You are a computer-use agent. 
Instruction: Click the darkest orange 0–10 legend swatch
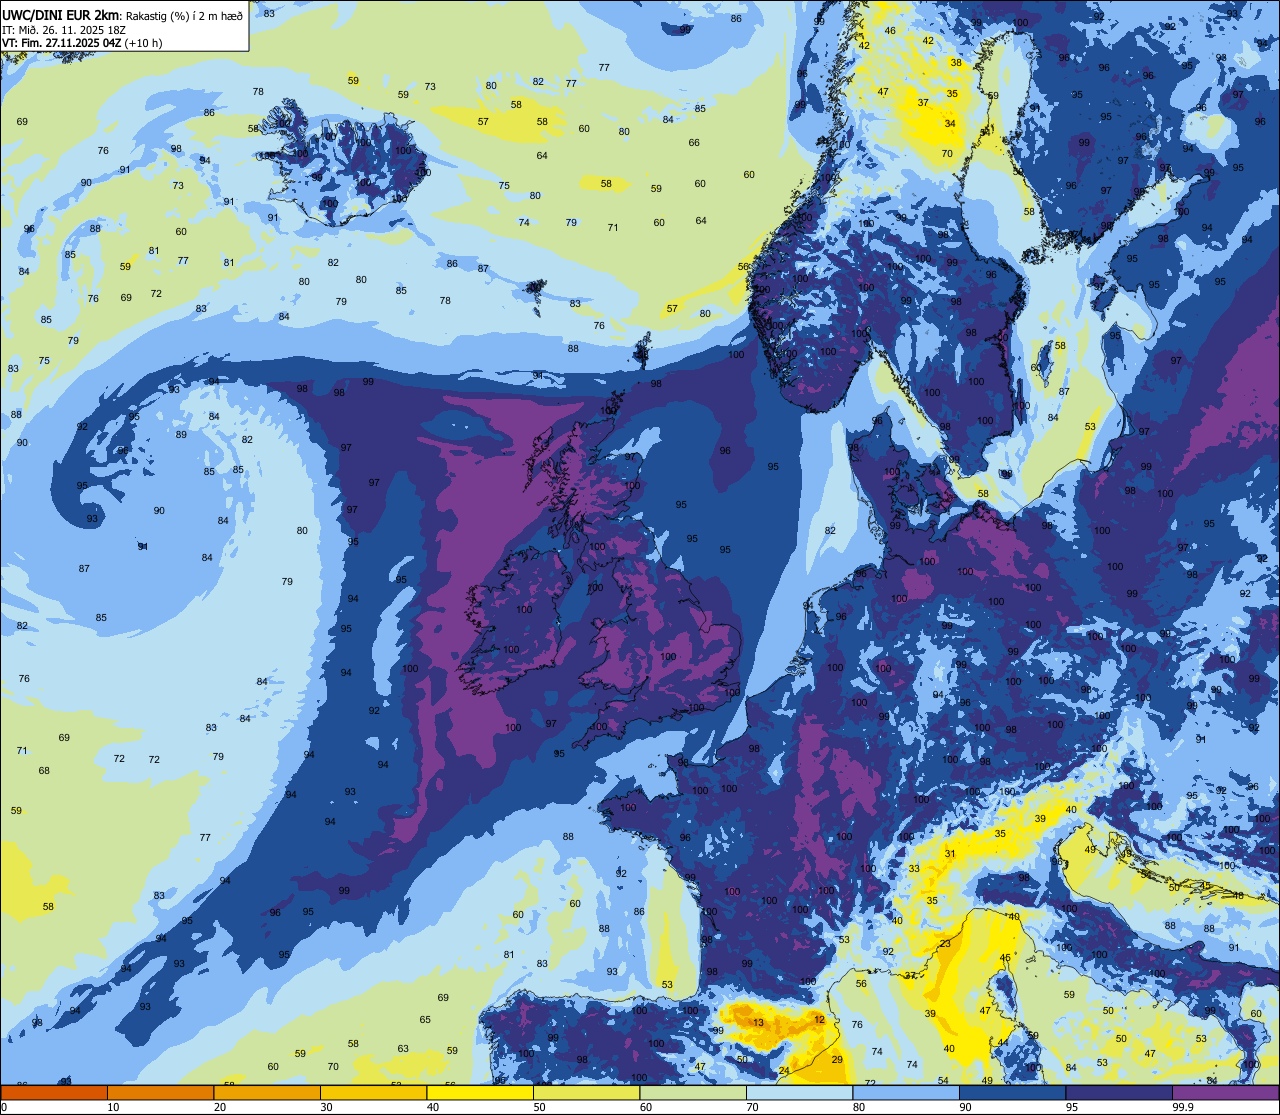[x=54, y=1092]
